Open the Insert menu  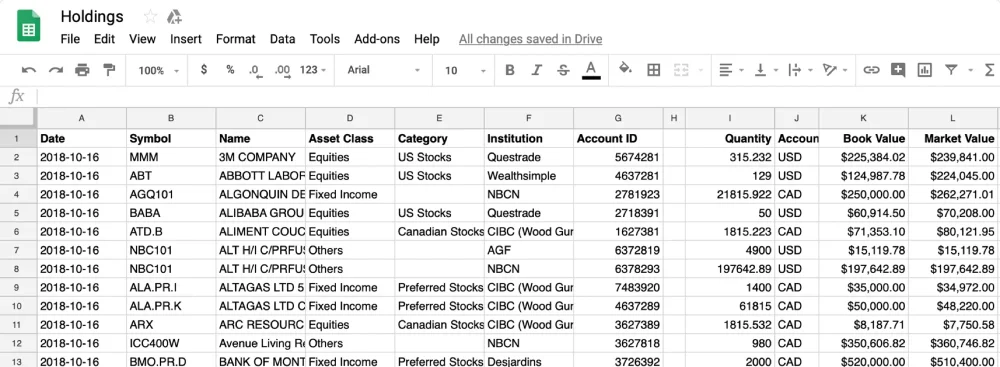pos(186,39)
